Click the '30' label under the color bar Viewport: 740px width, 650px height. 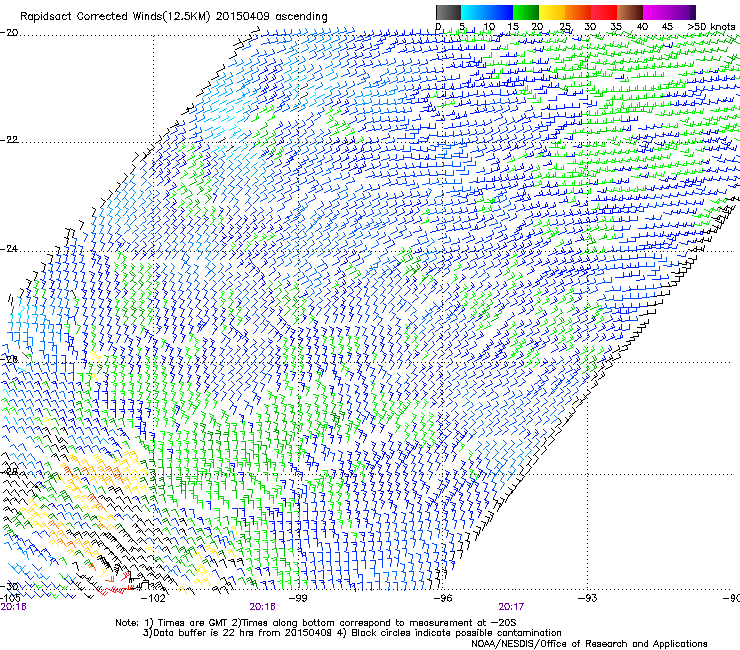click(x=590, y=27)
